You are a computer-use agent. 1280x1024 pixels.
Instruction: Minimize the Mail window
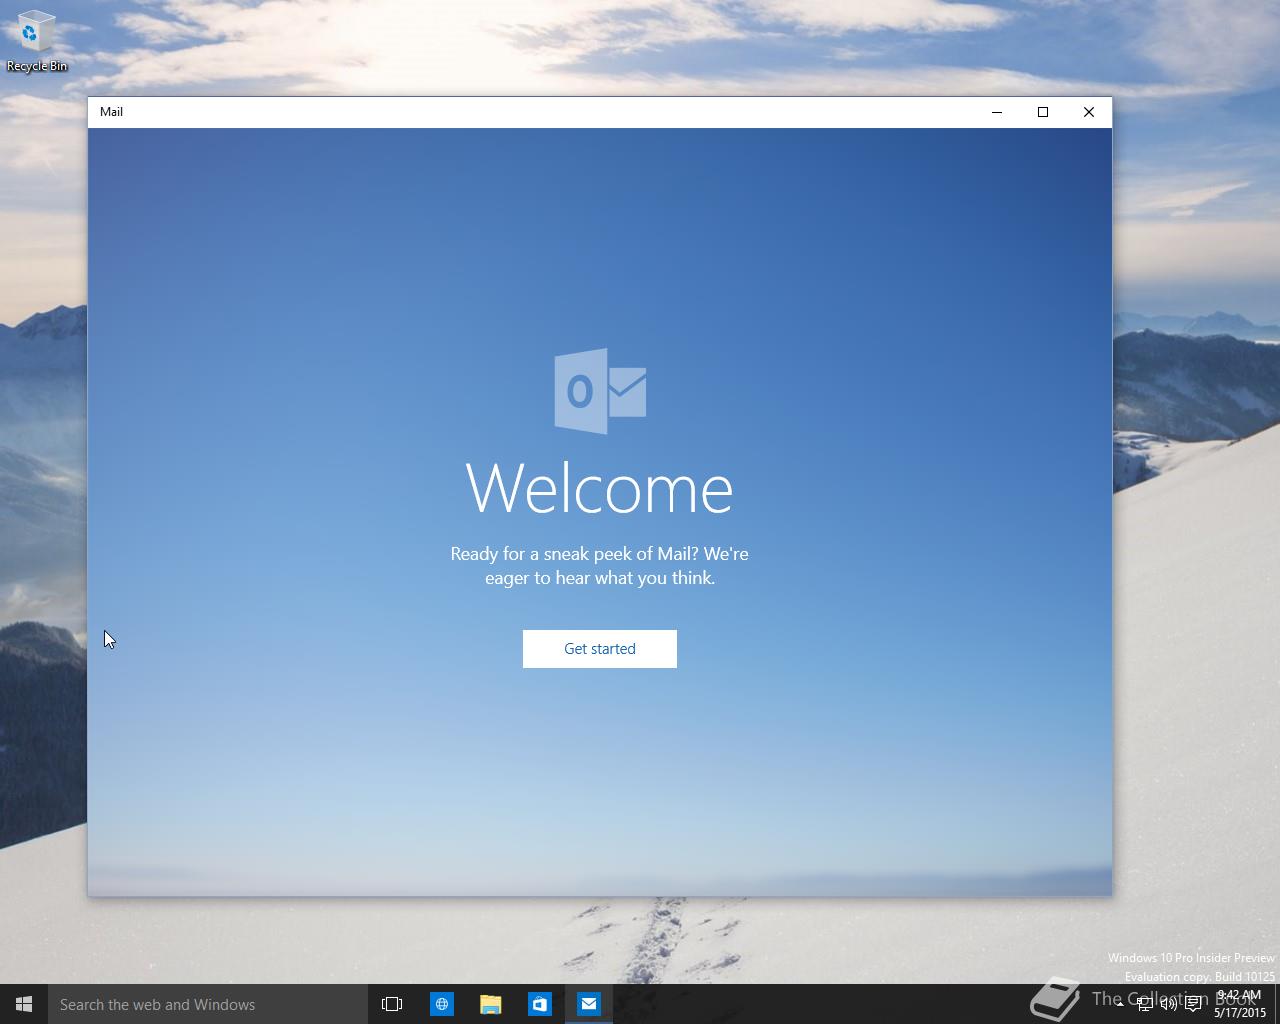pyautogui.click(x=996, y=112)
